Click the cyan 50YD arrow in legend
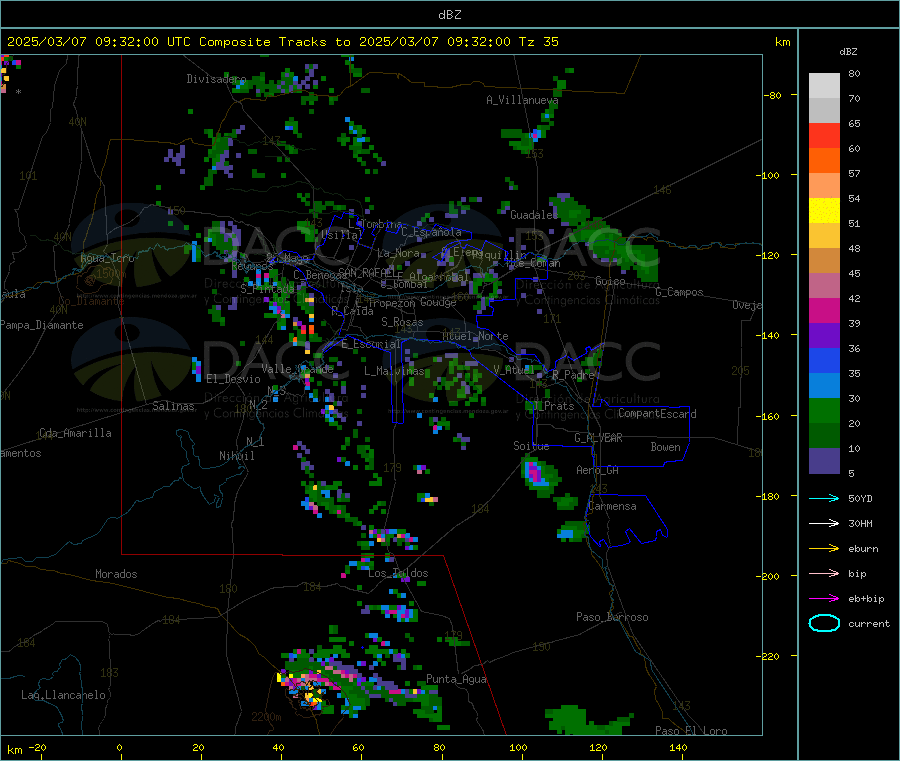 [x=824, y=498]
